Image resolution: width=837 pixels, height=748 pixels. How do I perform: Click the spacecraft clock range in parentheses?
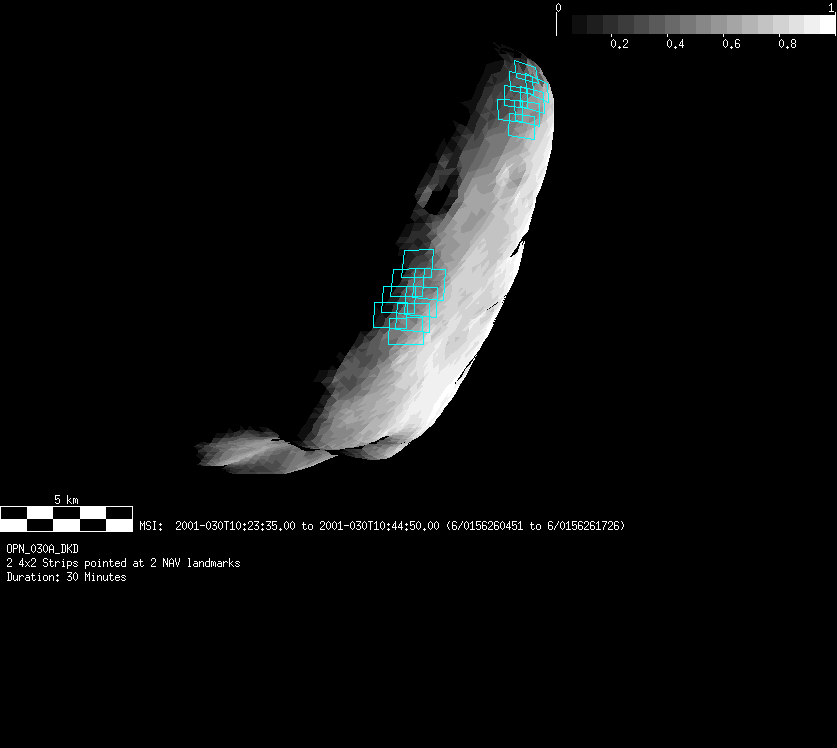click(x=535, y=526)
